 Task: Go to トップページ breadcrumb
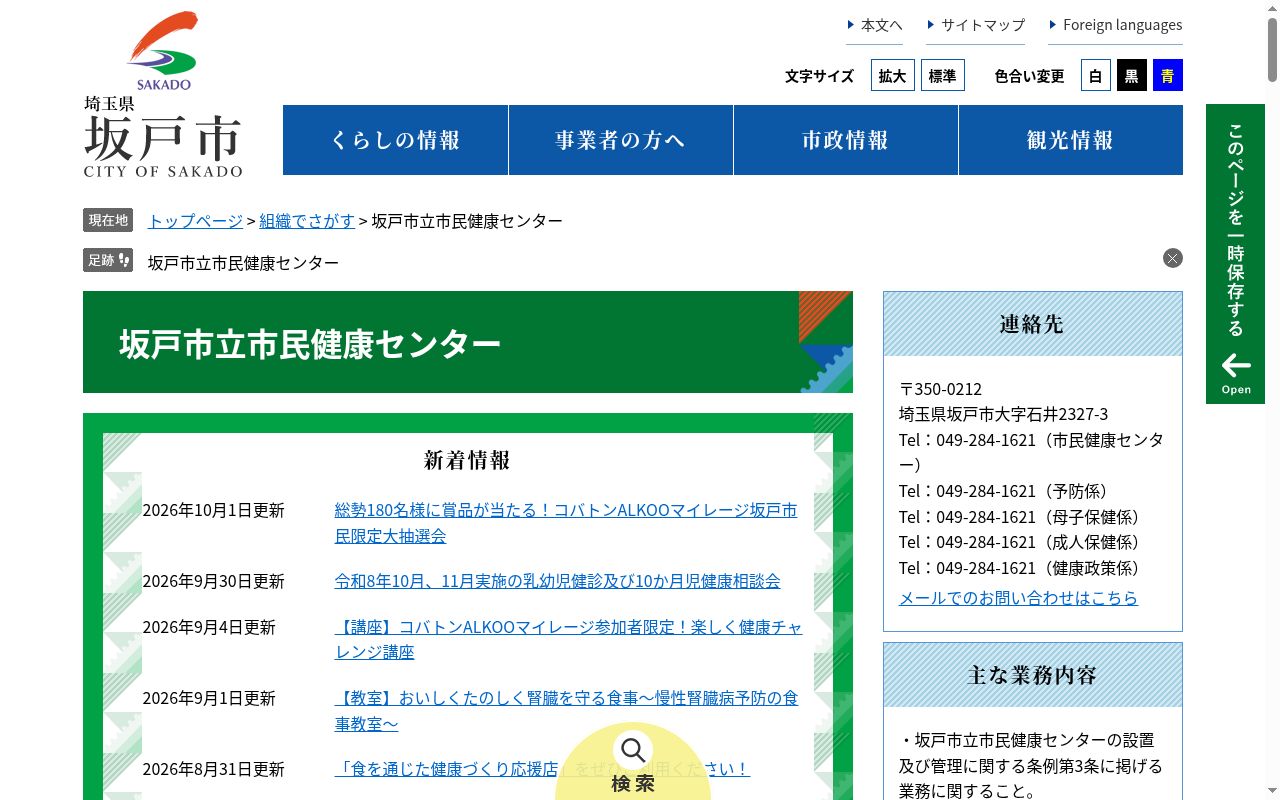point(195,221)
